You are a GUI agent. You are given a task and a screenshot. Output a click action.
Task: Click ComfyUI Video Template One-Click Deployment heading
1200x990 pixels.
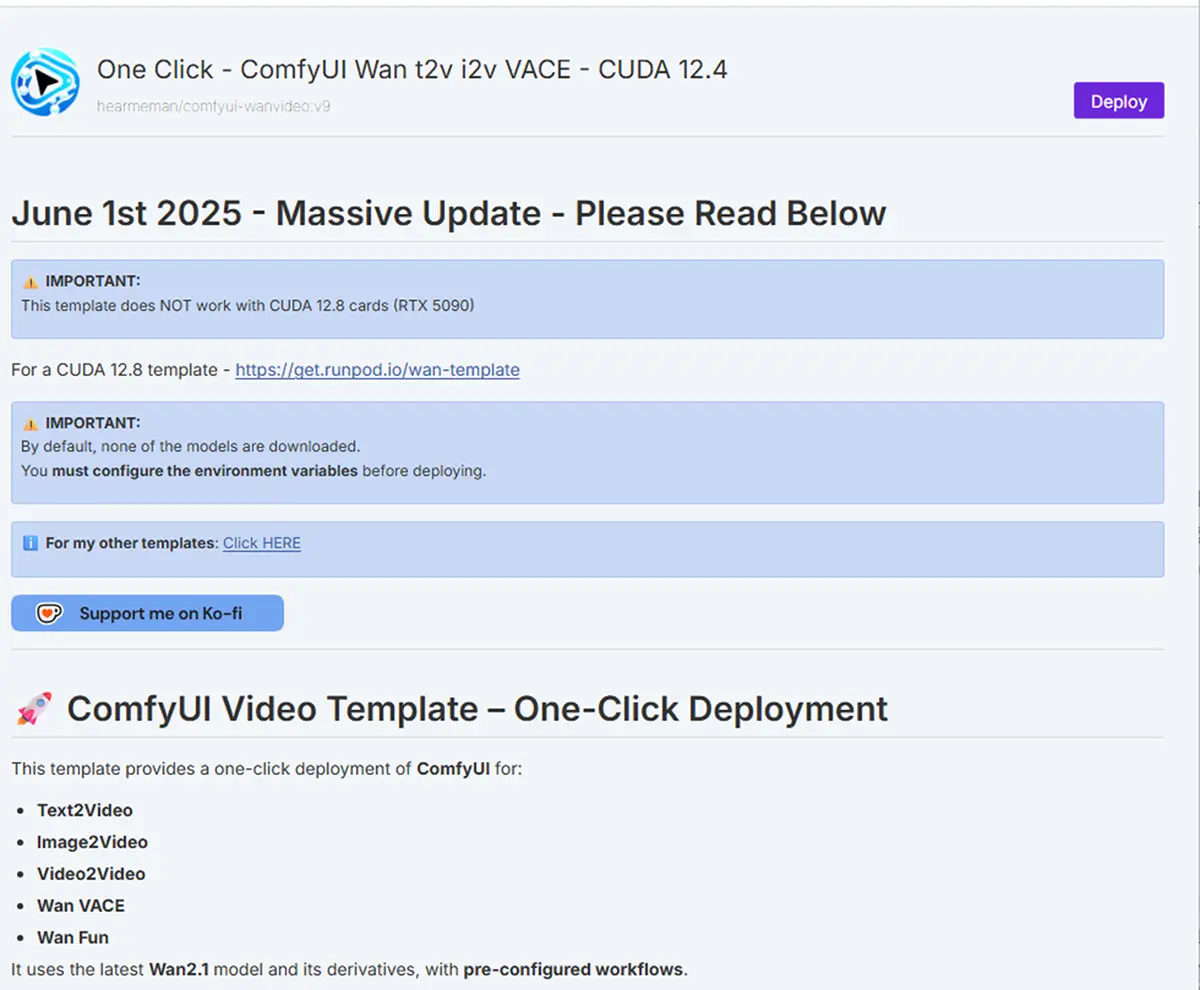[477, 709]
